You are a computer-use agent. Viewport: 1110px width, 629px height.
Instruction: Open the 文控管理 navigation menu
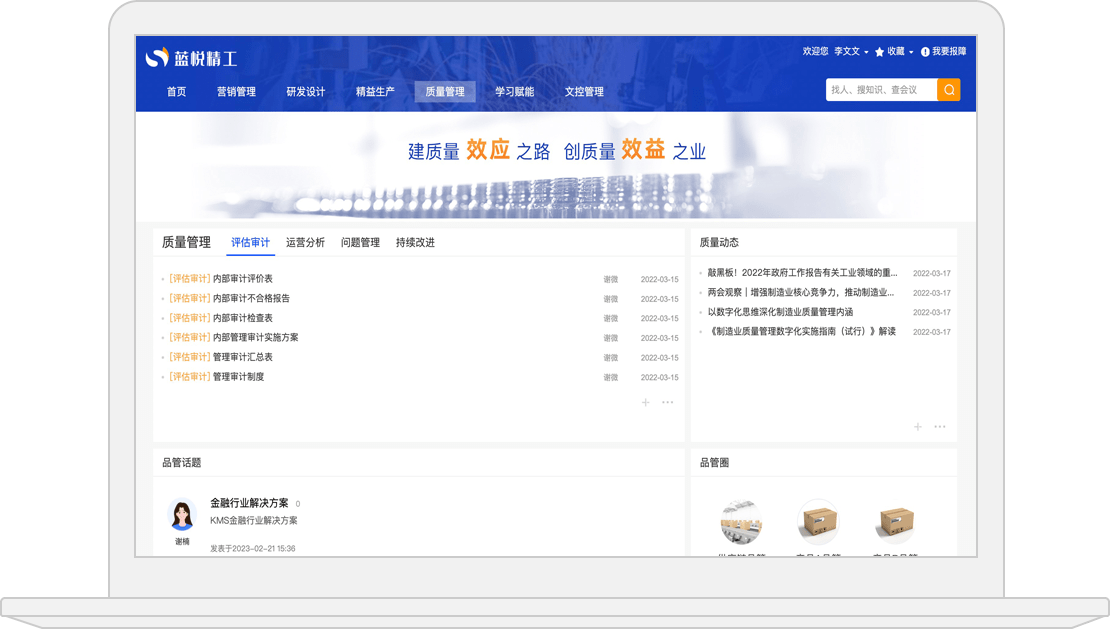point(584,92)
